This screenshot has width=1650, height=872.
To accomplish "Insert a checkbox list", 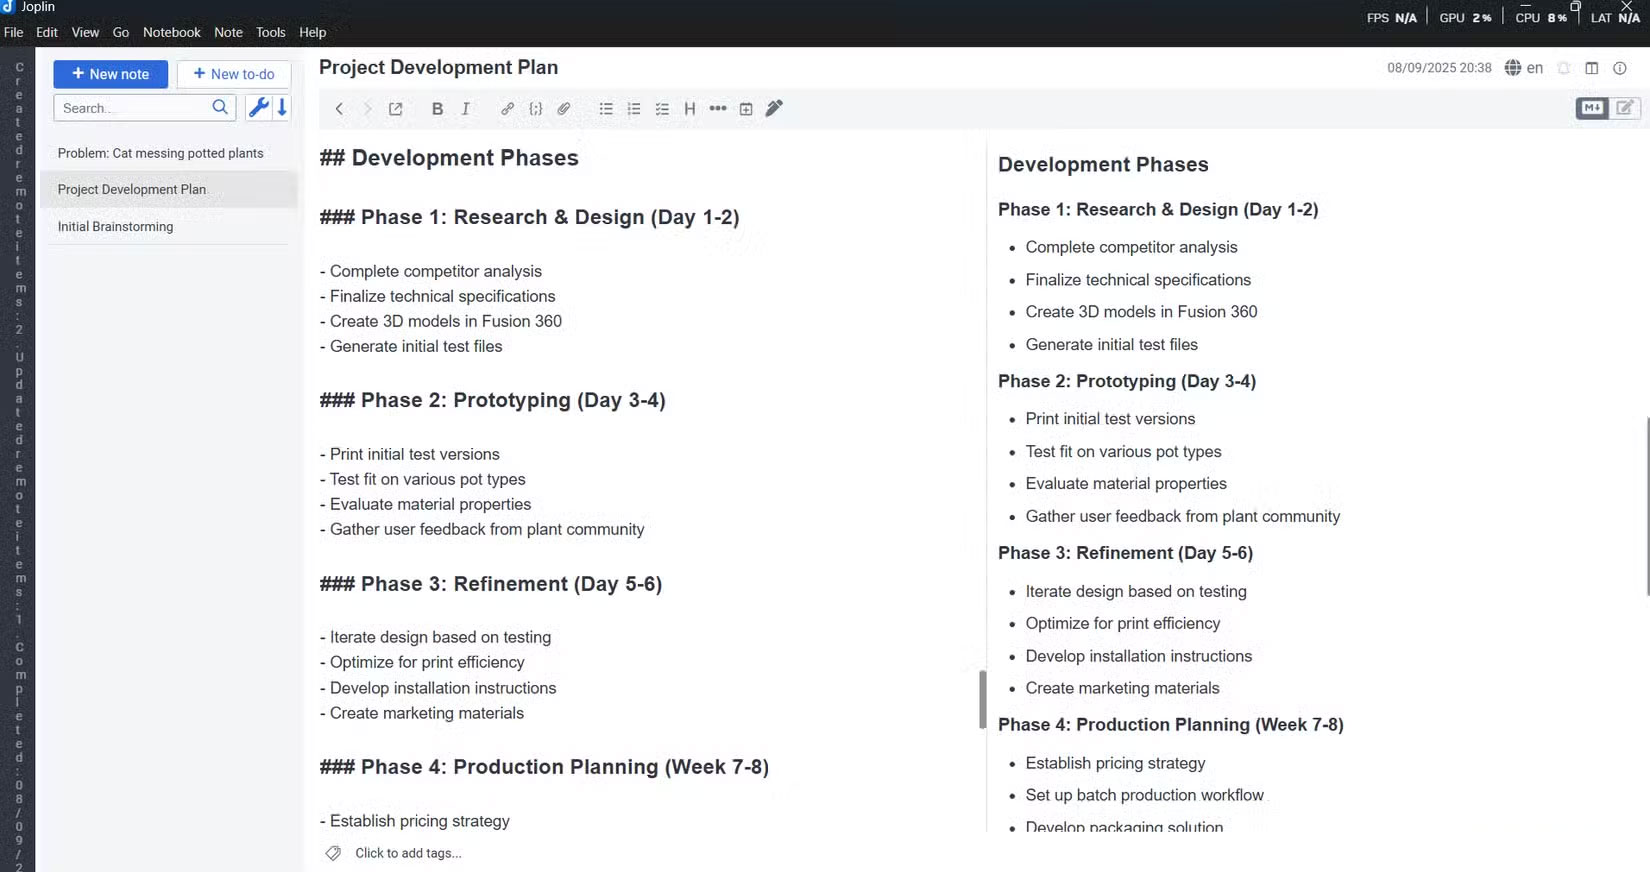I will [x=662, y=109].
